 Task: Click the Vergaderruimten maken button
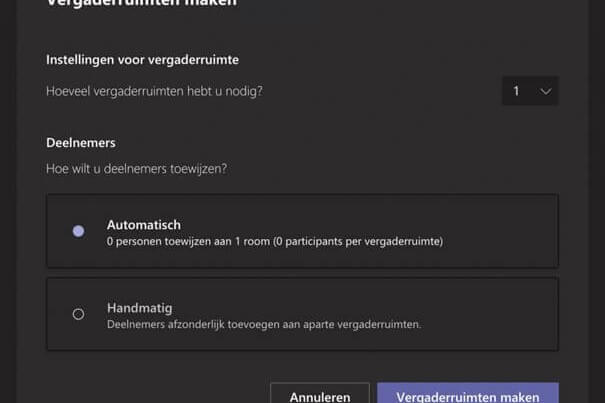(x=468, y=393)
